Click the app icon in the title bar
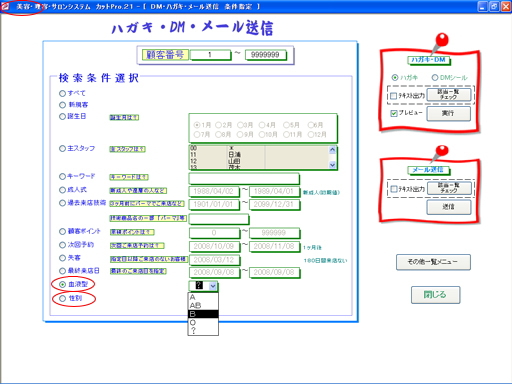 point(5,6)
